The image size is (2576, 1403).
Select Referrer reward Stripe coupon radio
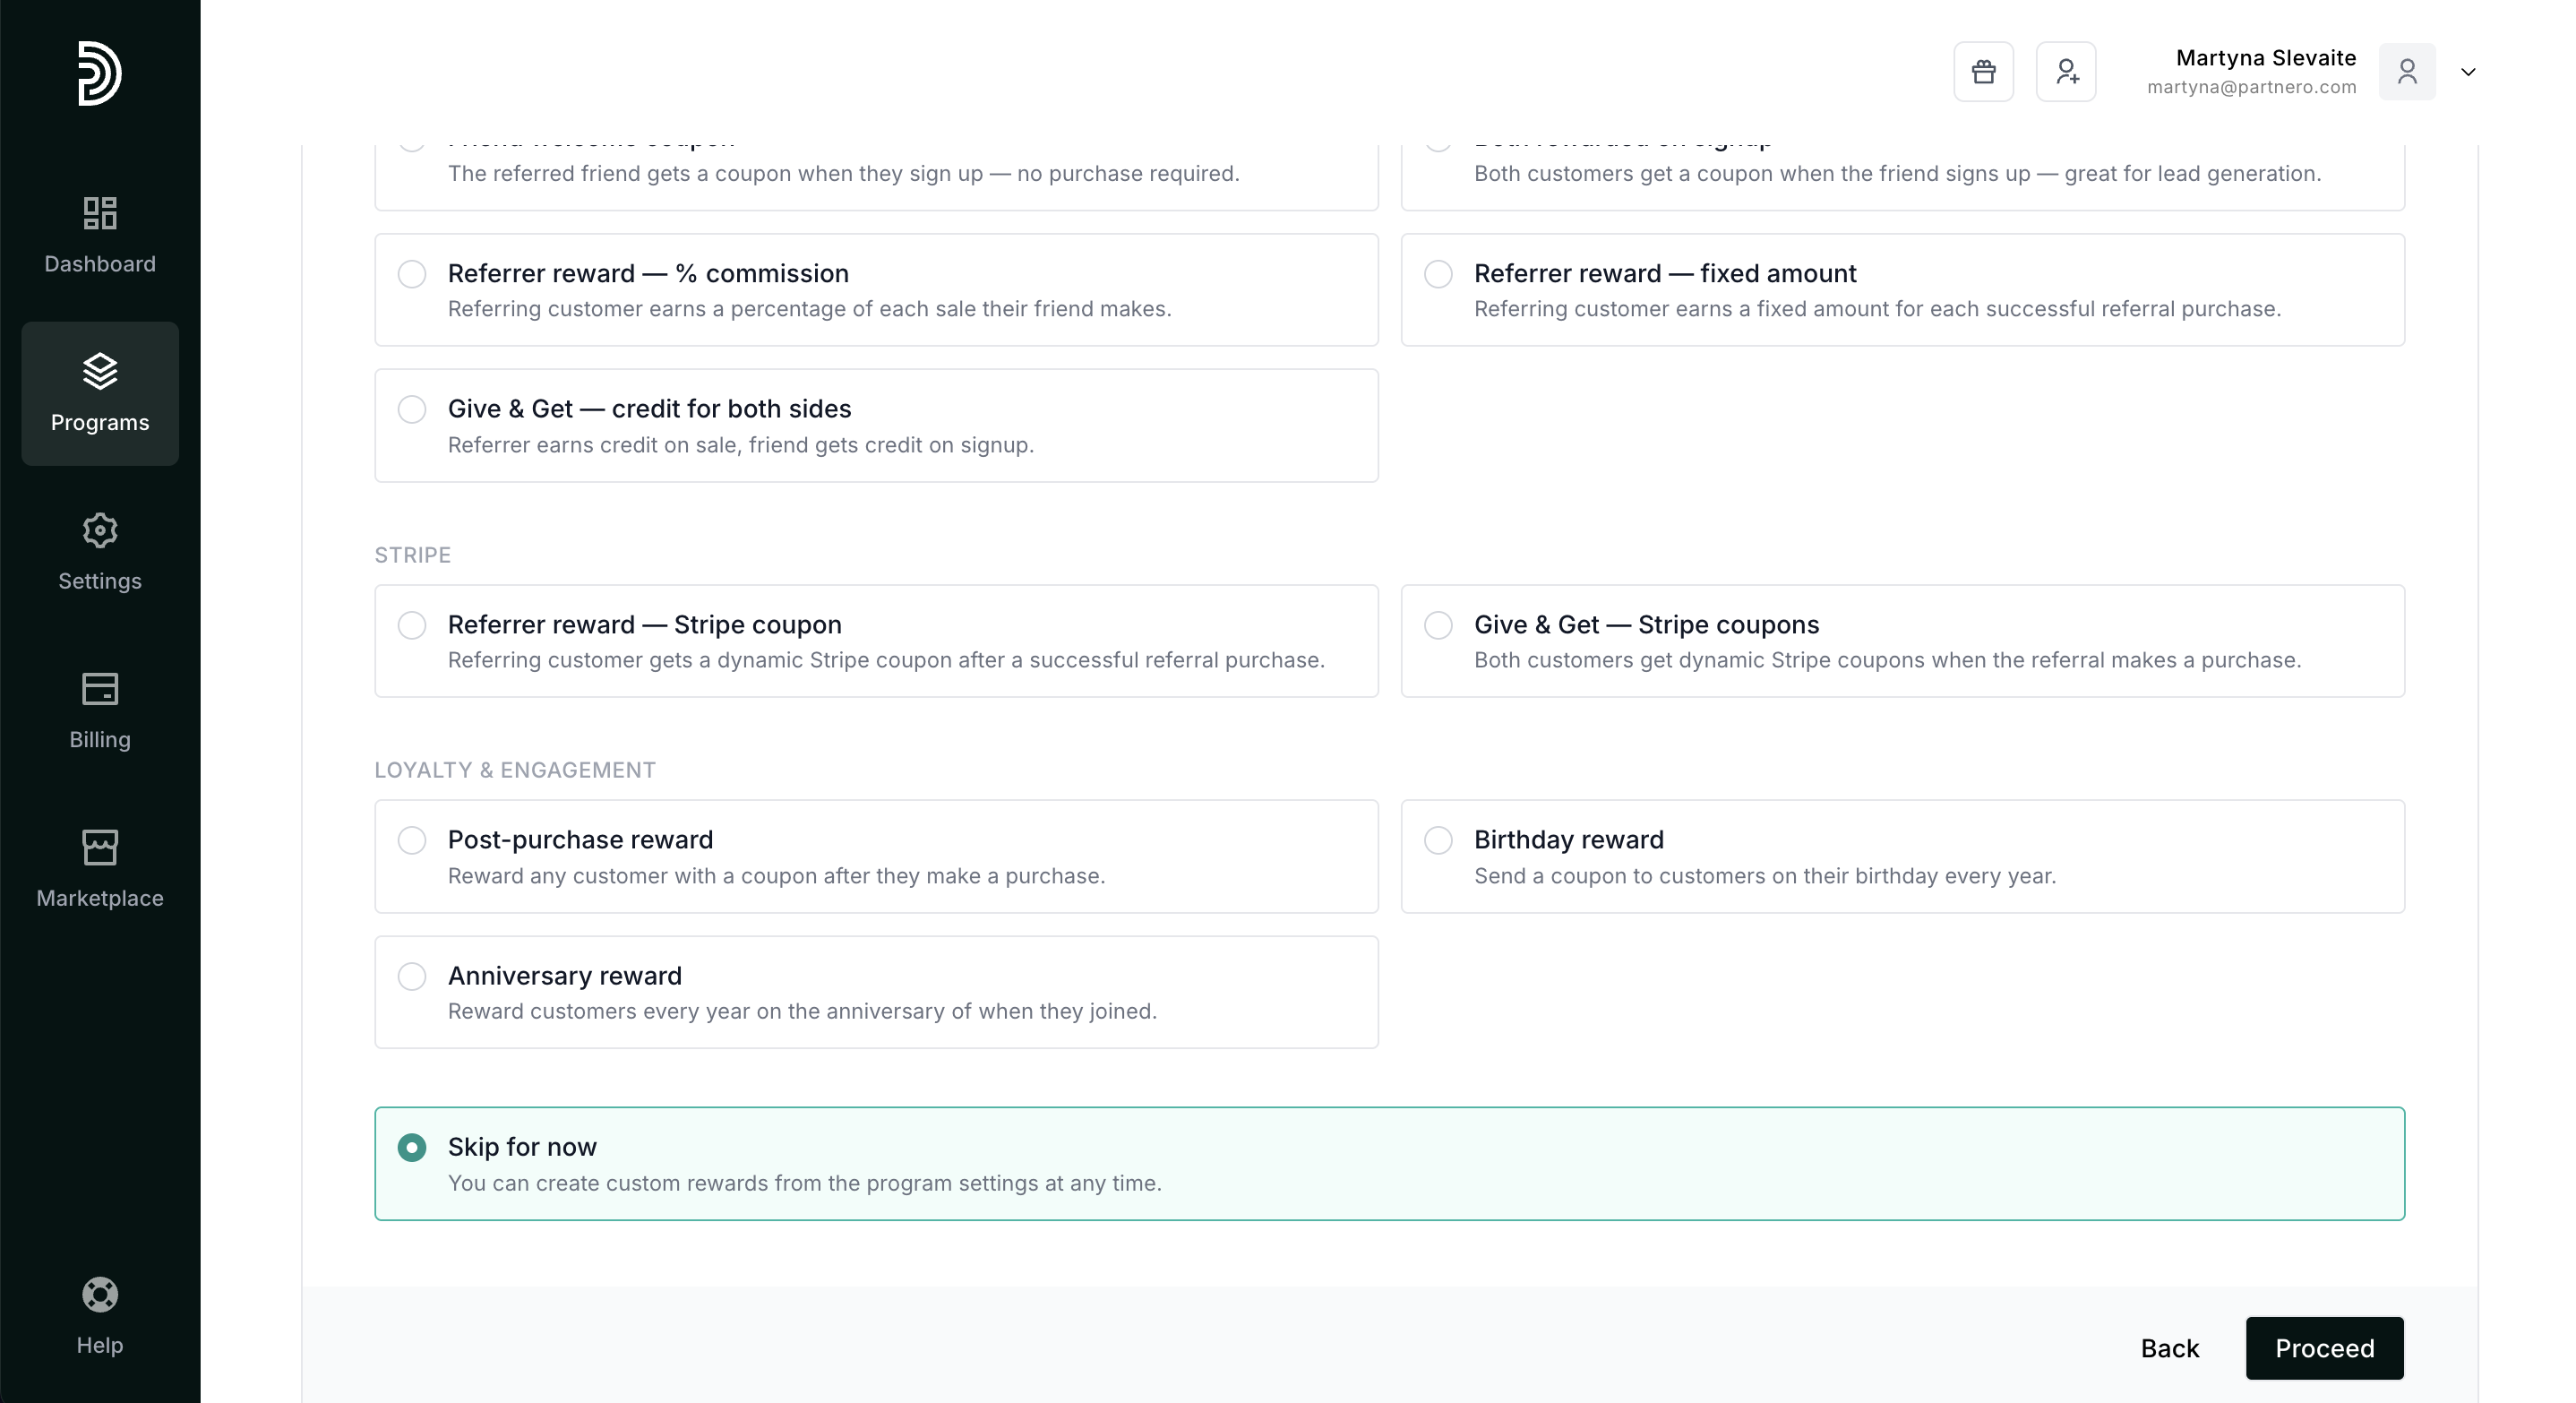pos(412,625)
